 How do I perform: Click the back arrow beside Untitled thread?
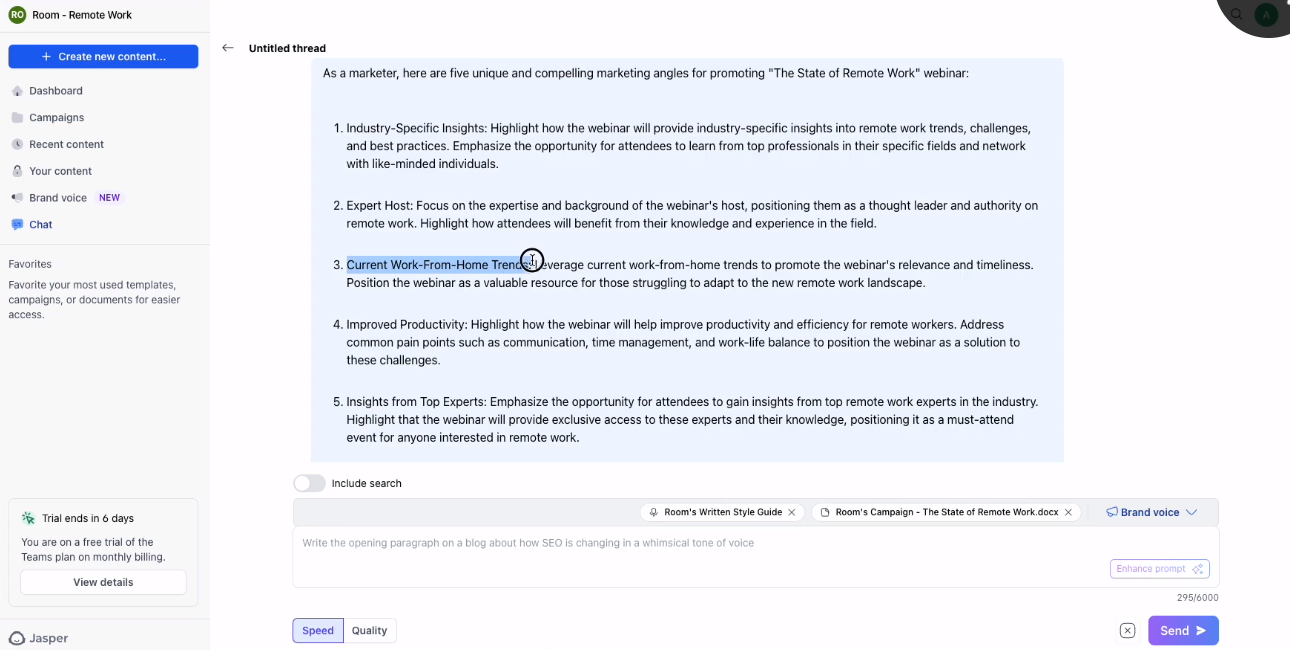click(x=228, y=48)
